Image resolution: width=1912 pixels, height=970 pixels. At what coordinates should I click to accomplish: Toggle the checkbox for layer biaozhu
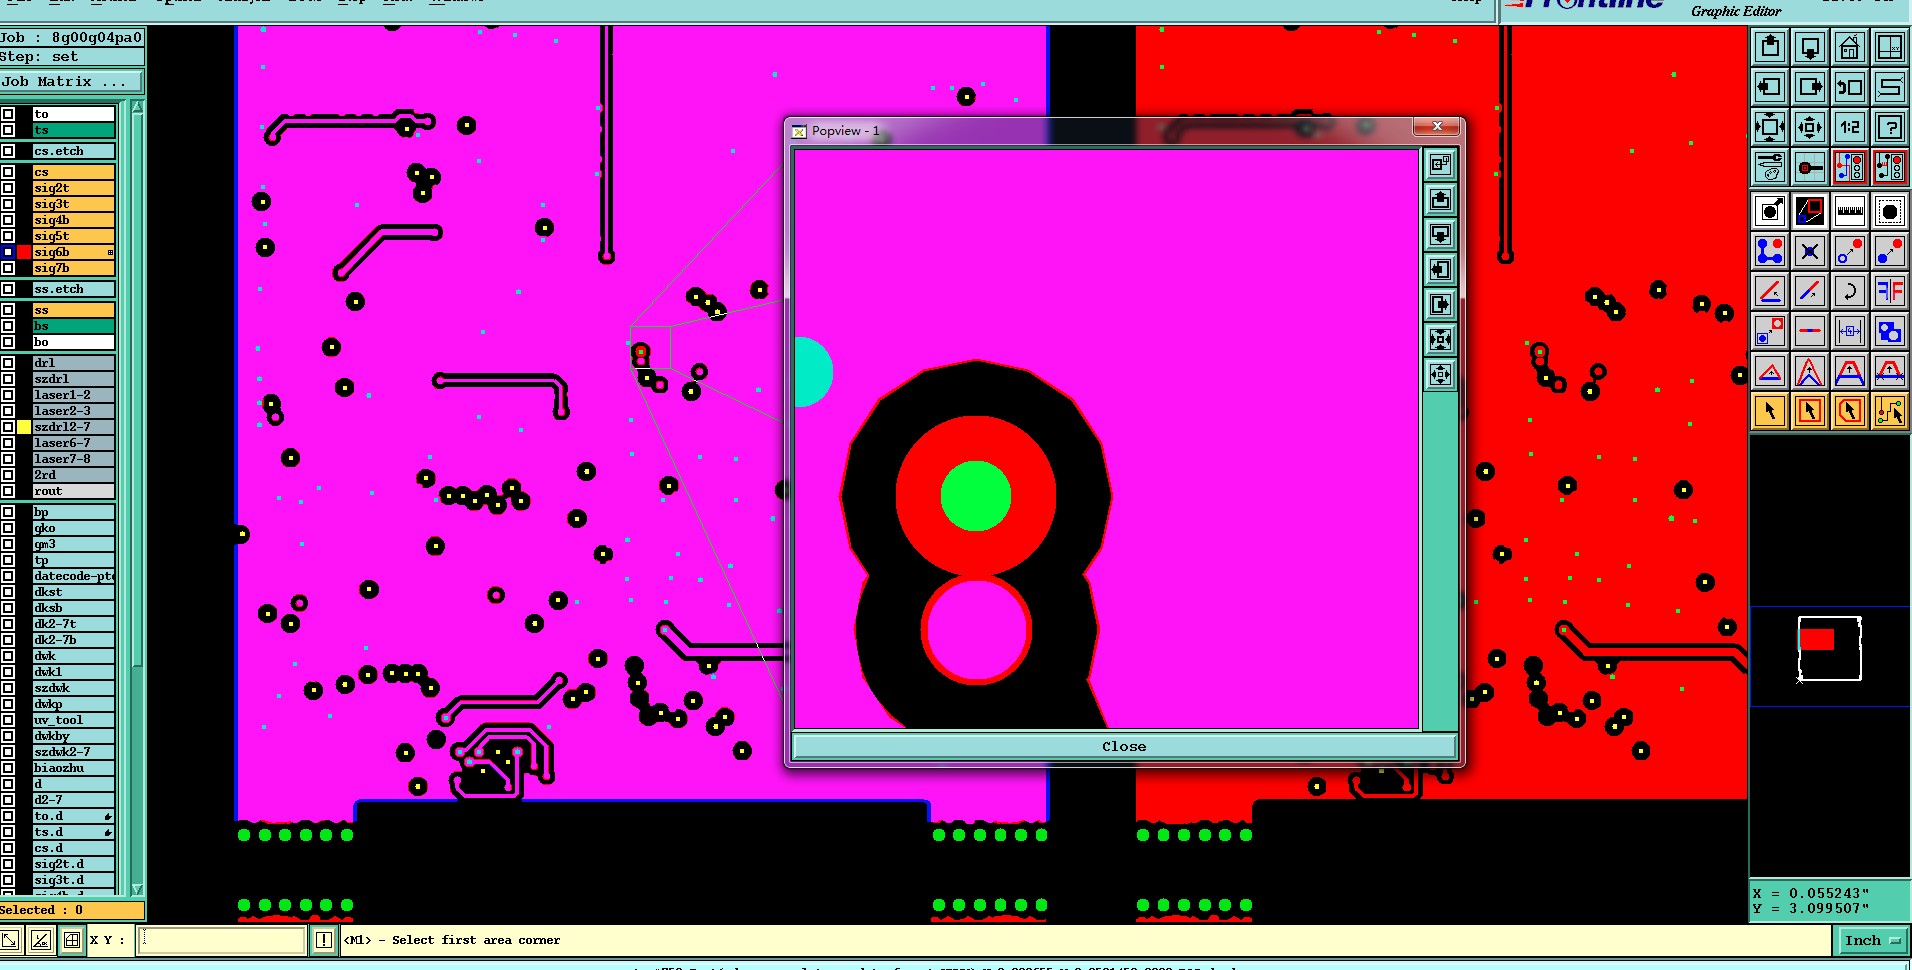(8, 768)
